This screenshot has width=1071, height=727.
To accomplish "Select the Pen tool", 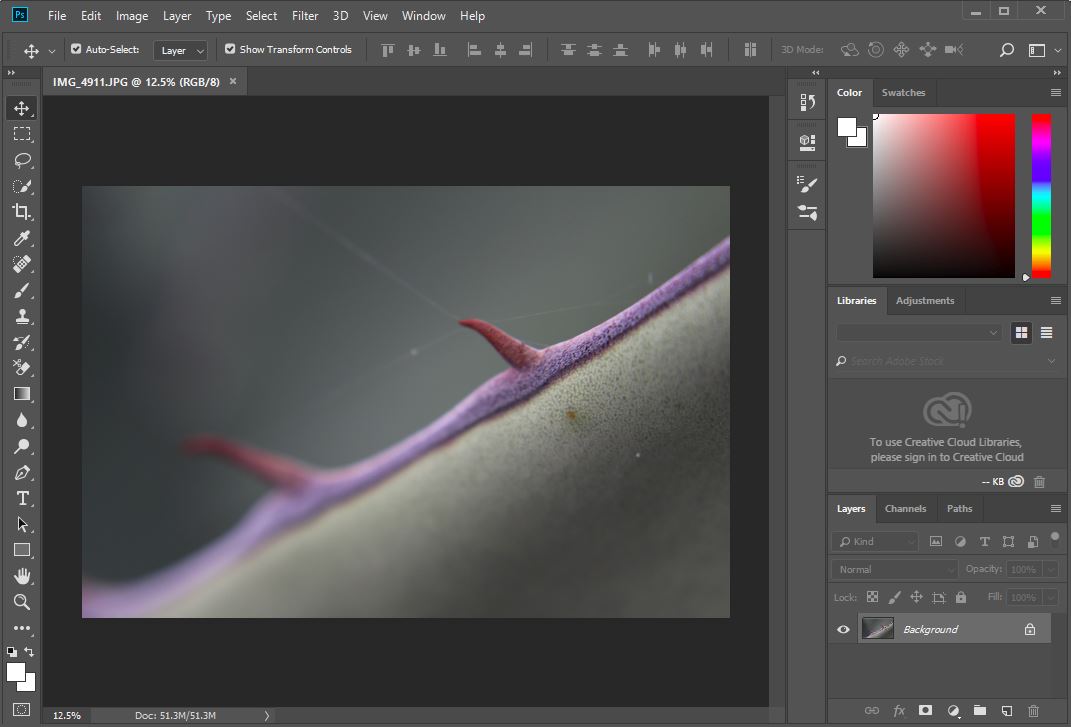I will click(22, 472).
